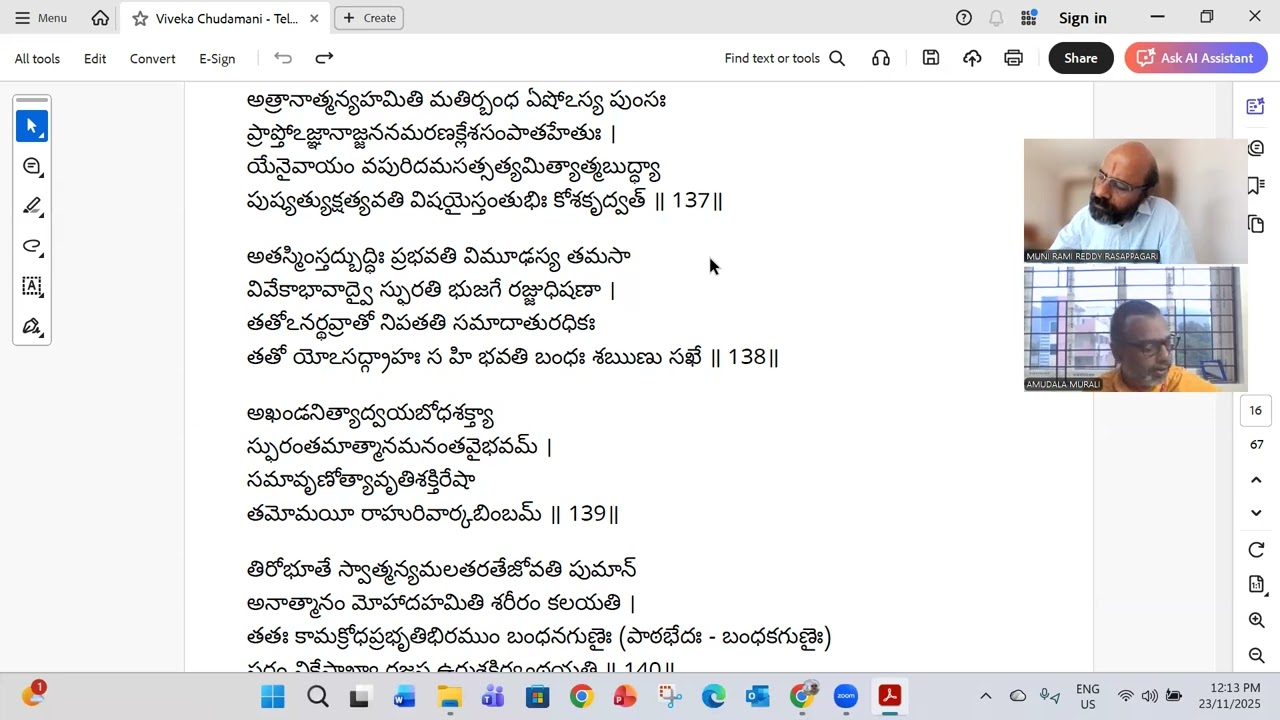The image size is (1280, 720).
Task: Open the E-Sign tool
Action: click(x=217, y=59)
